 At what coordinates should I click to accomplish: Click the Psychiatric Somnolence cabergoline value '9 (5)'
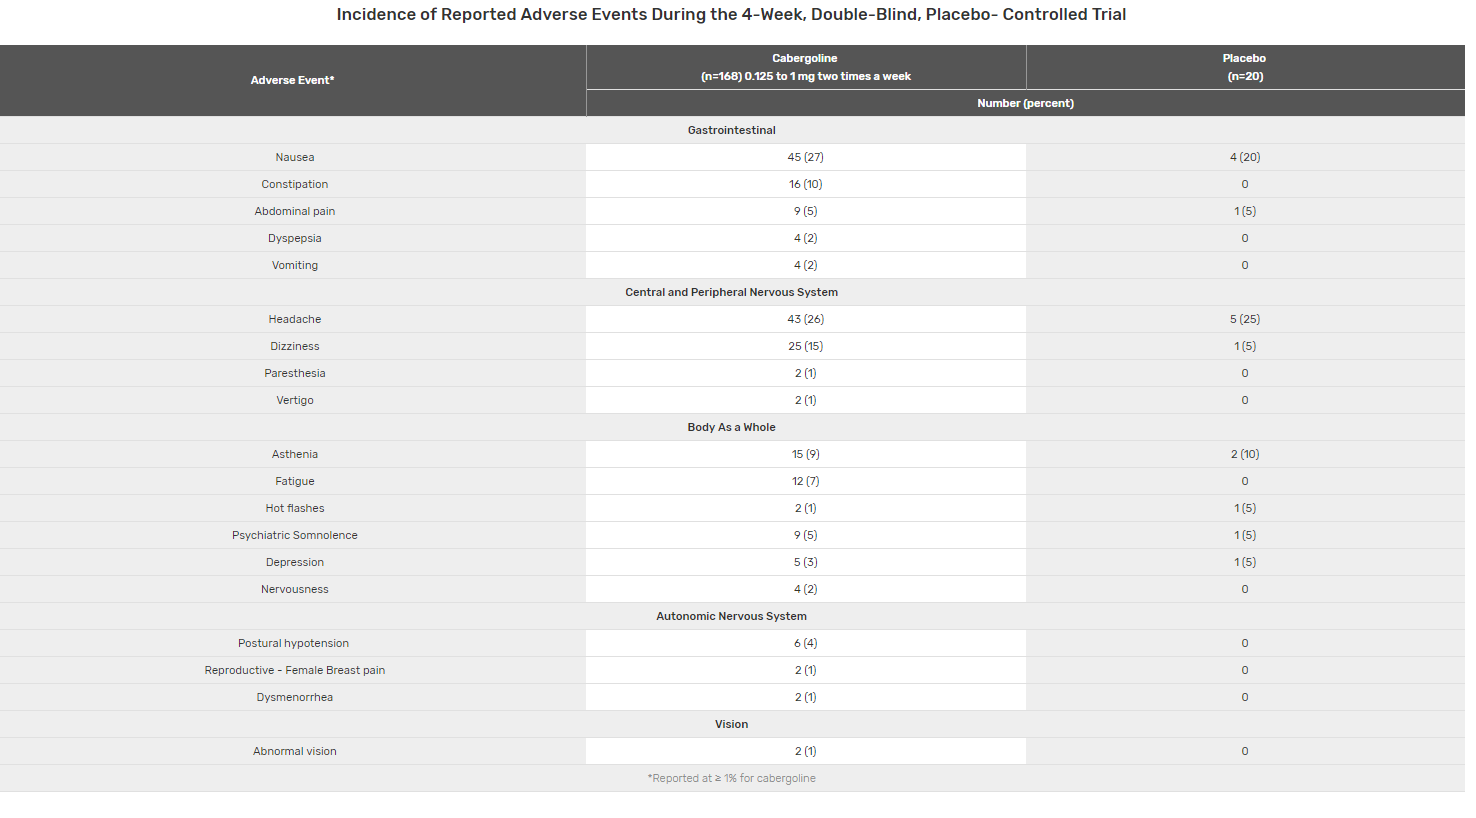806,535
